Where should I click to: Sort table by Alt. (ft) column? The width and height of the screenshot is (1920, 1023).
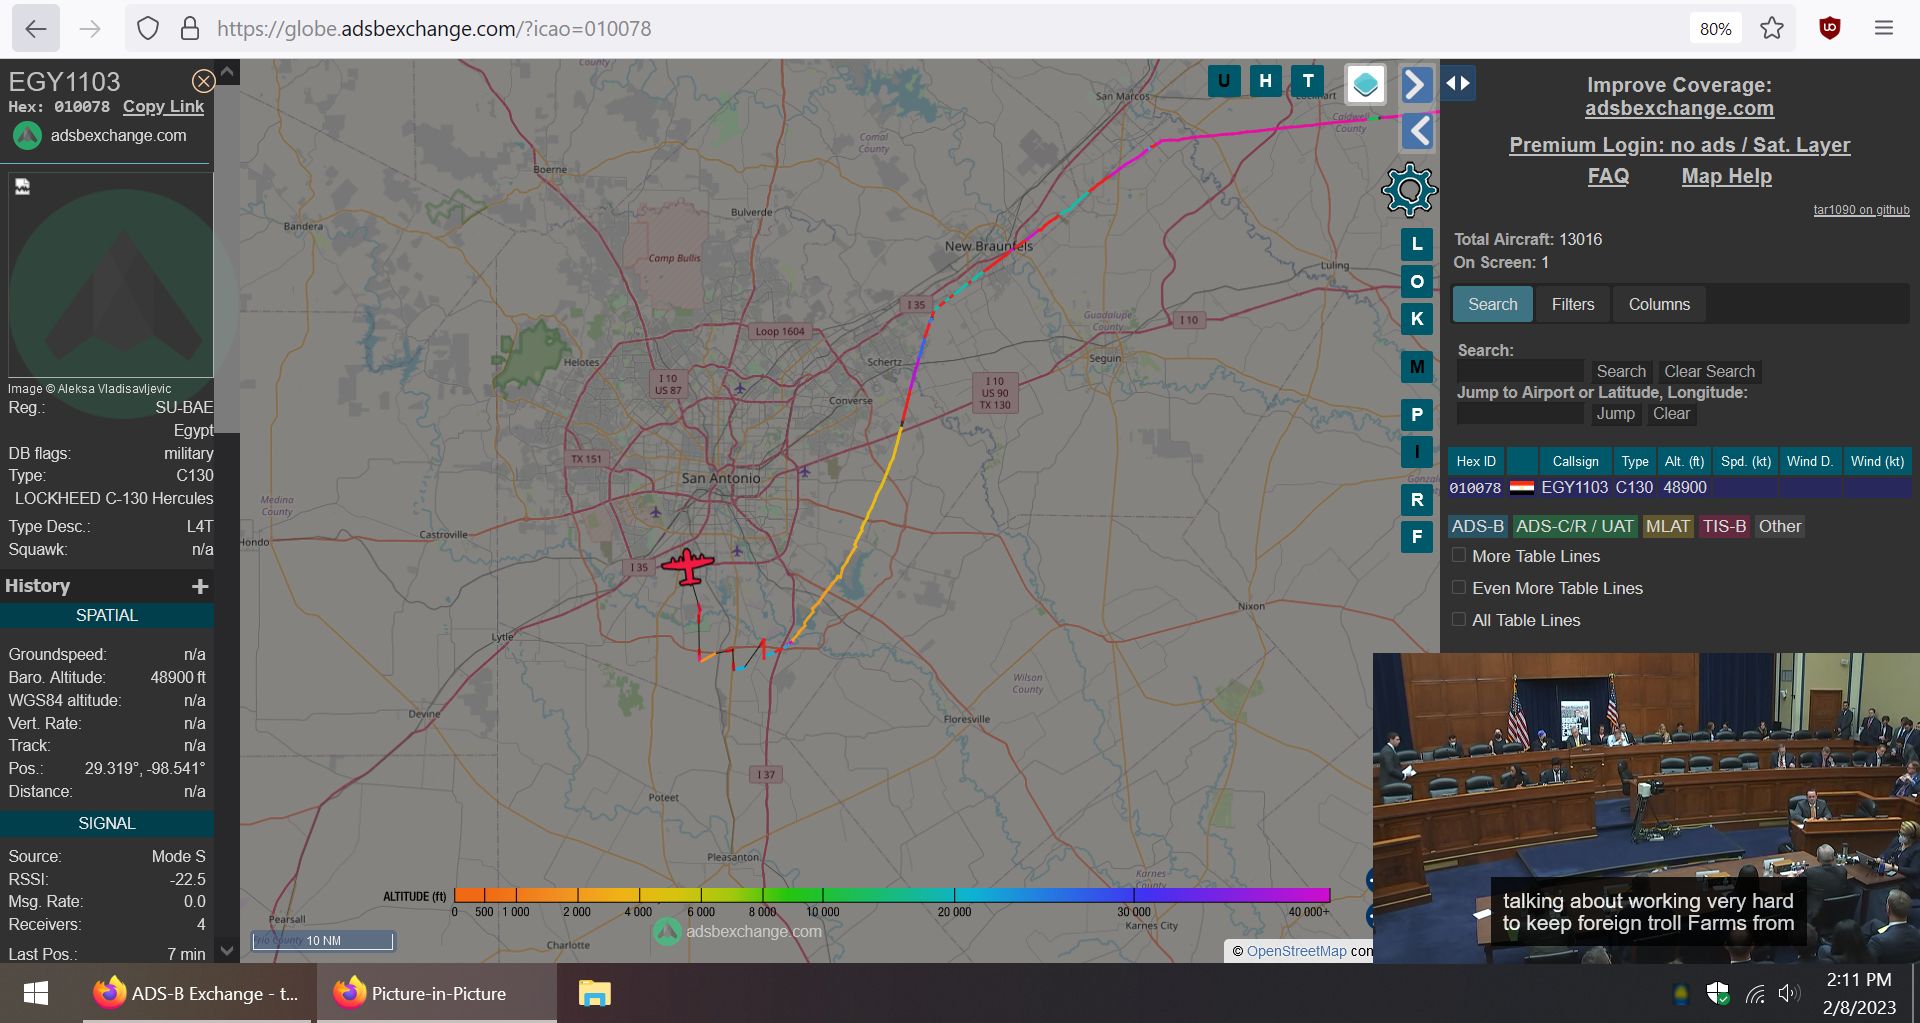(x=1684, y=461)
